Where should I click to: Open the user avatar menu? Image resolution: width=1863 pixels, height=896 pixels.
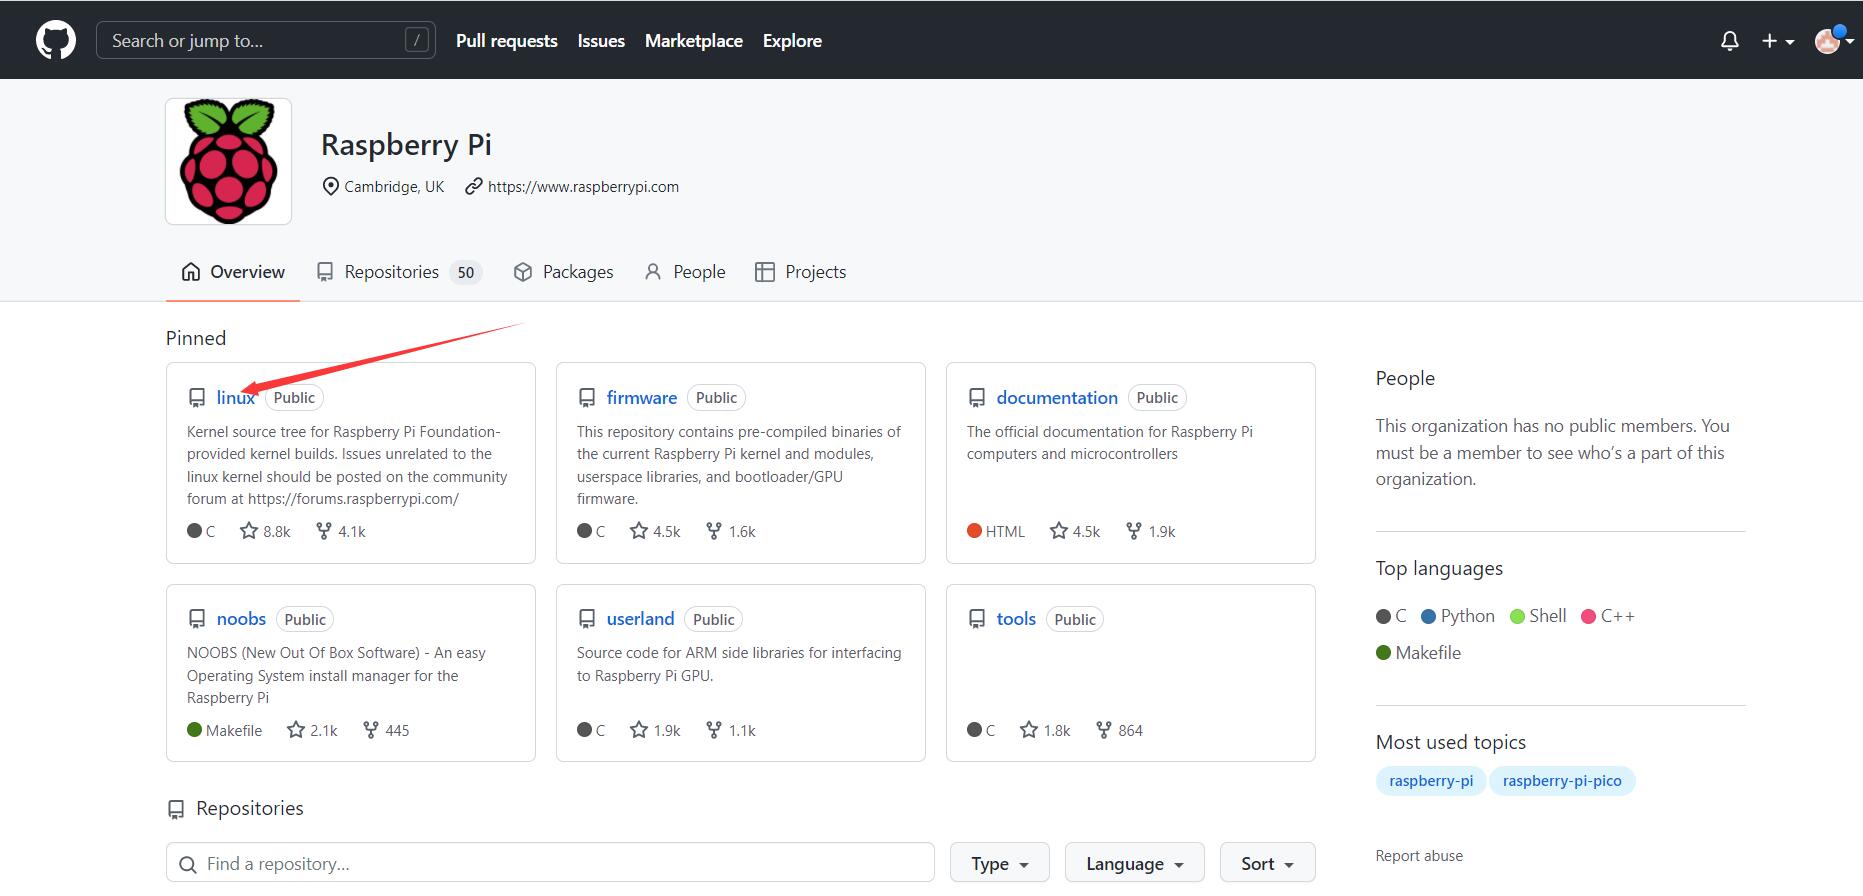point(1832,41)
